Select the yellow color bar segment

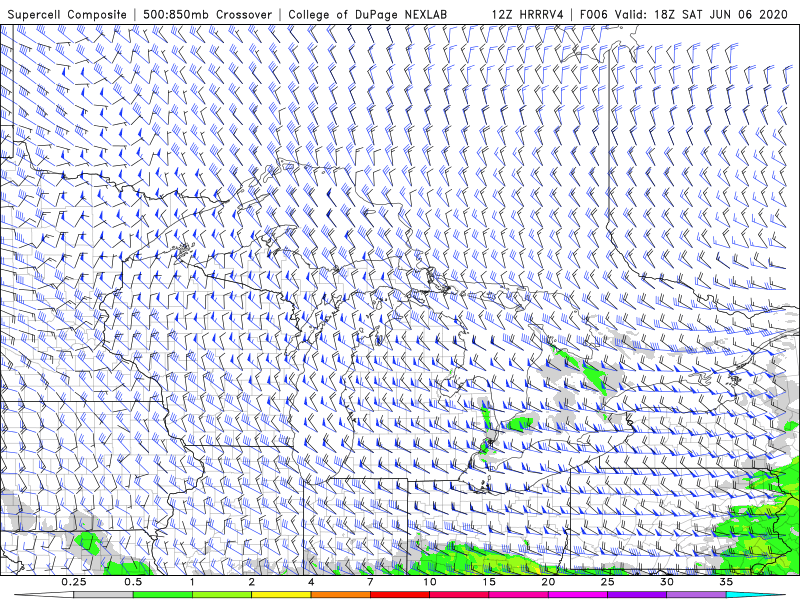coord(281,595)
